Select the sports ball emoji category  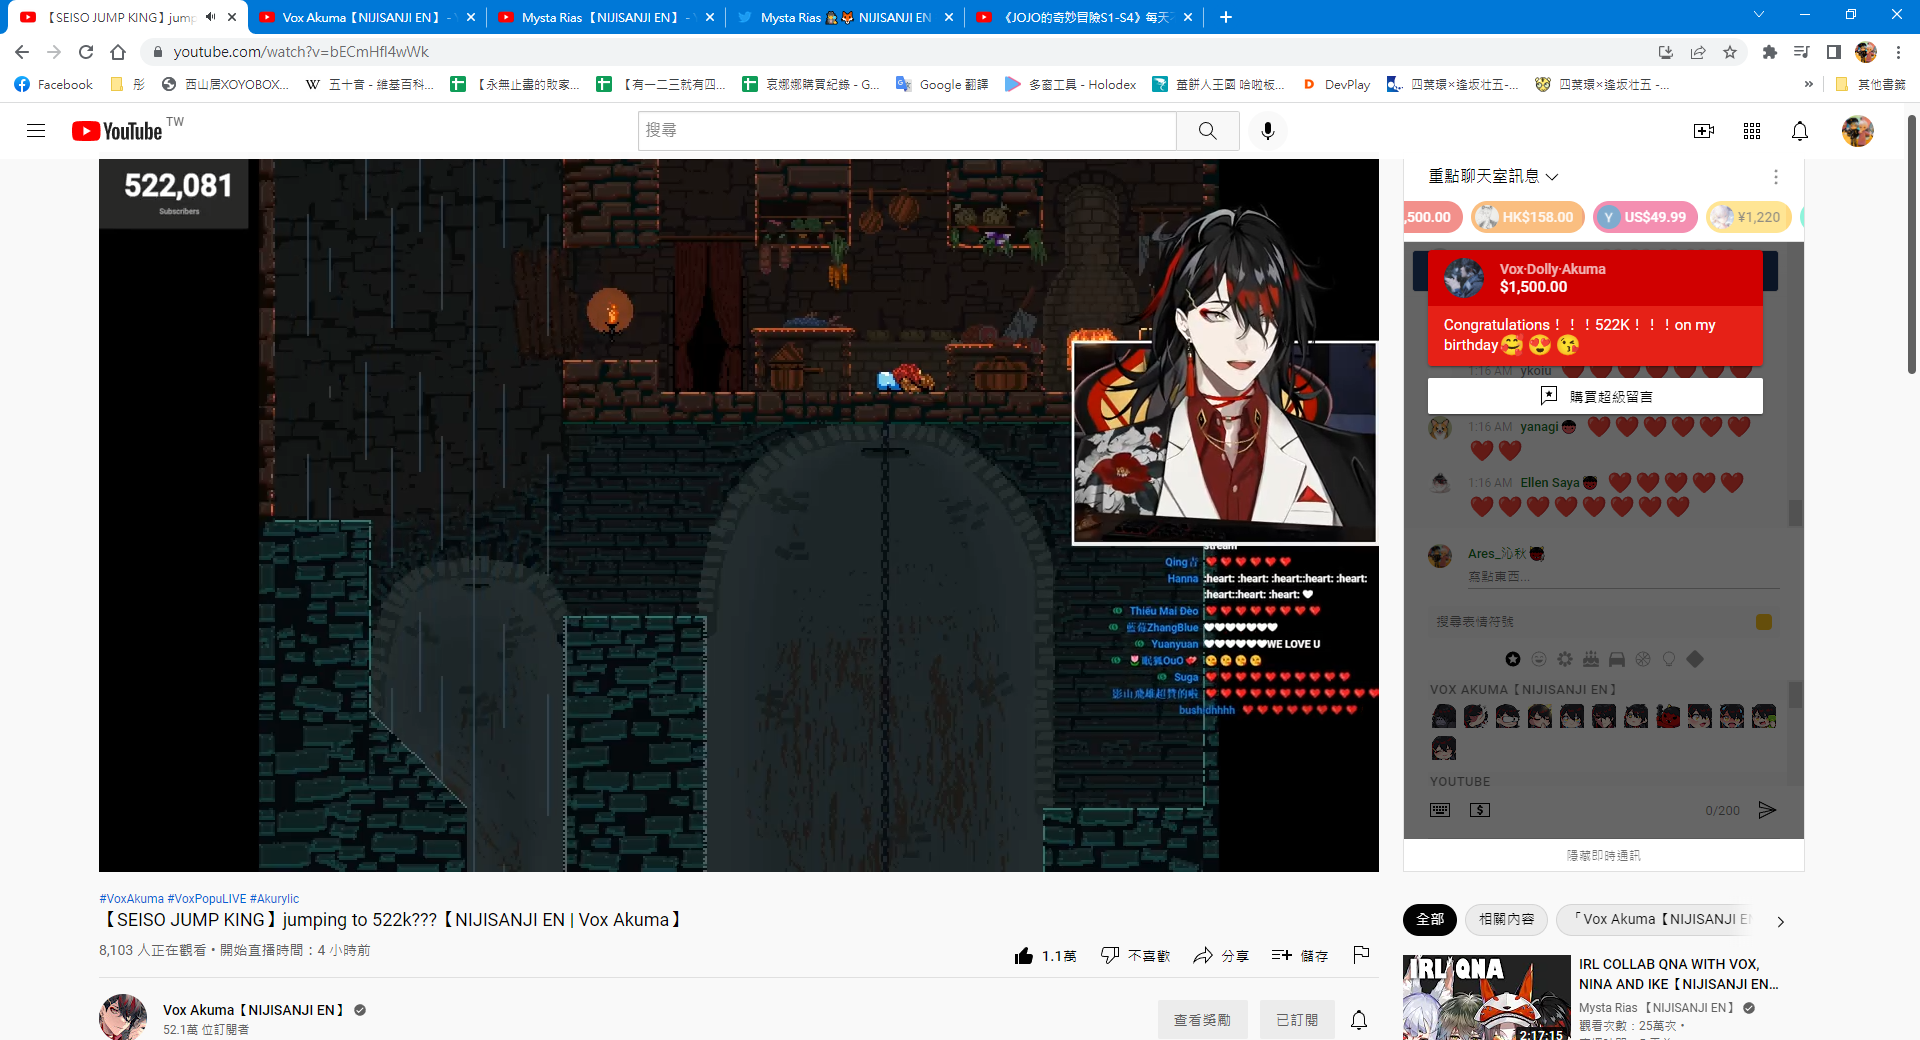[x=1643, y=659]
